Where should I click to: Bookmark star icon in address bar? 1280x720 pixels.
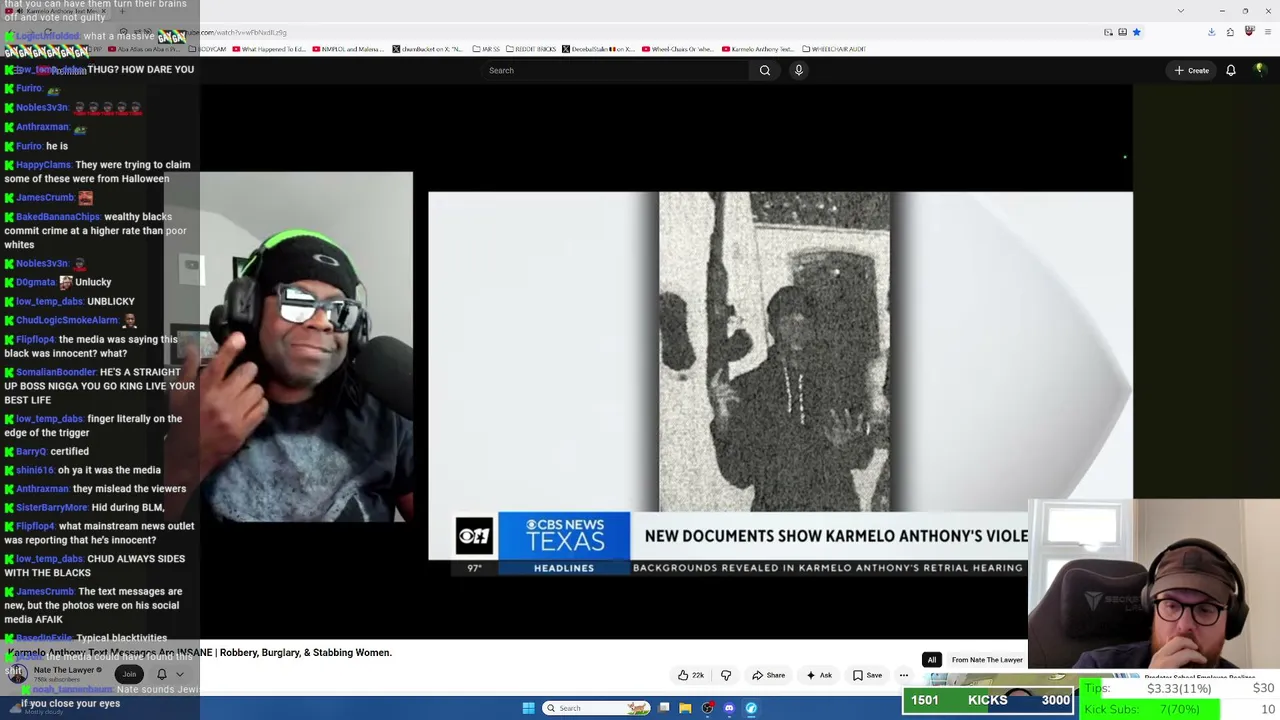(x=1136, y=32)
